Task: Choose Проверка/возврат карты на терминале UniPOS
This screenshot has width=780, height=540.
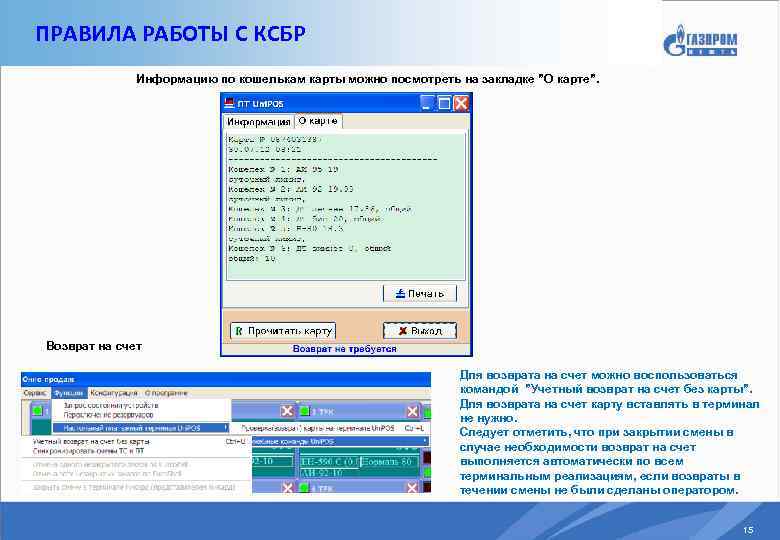Action: pos(332,428)
